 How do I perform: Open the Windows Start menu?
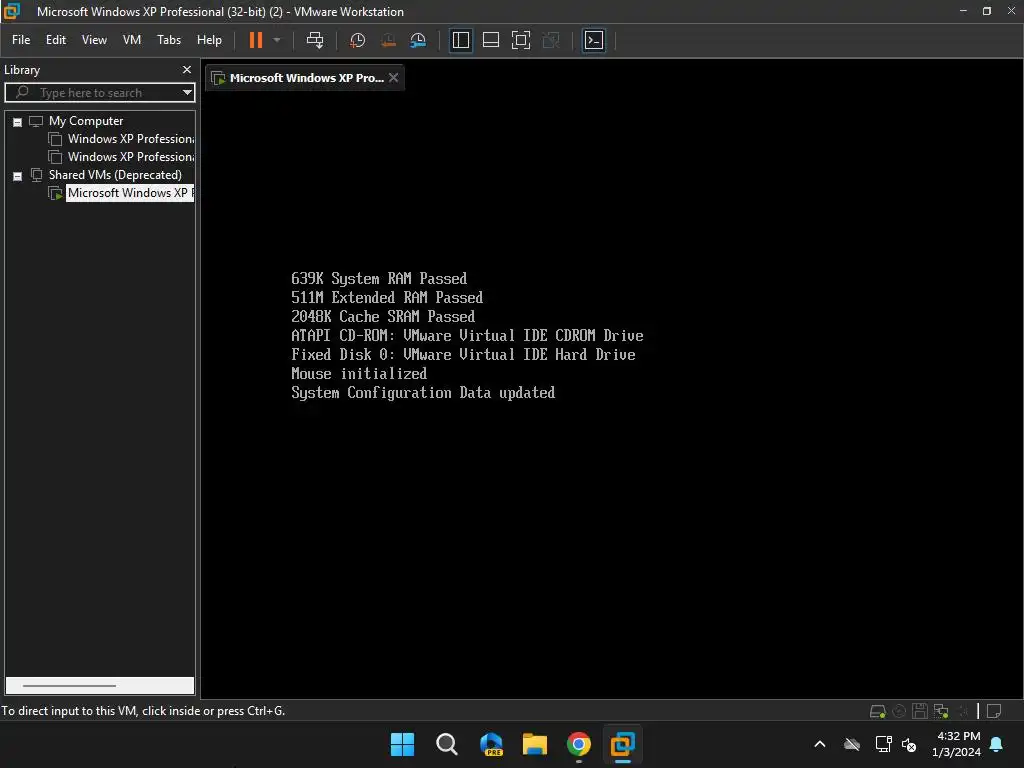tap(402, 744)
